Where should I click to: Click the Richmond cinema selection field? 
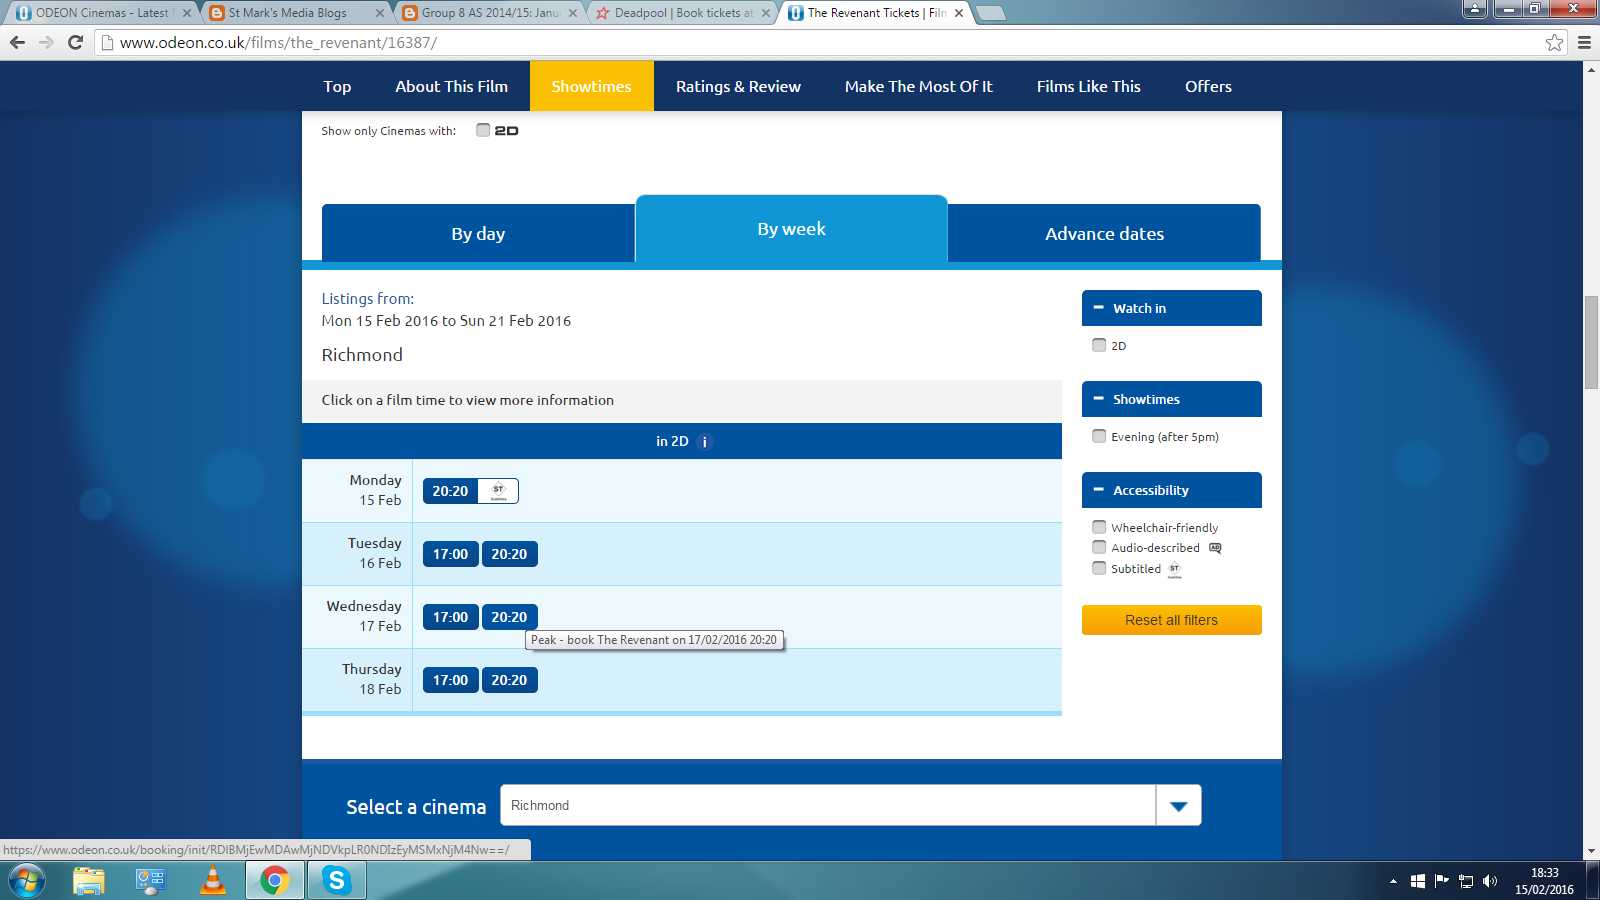tap(828, 806)
